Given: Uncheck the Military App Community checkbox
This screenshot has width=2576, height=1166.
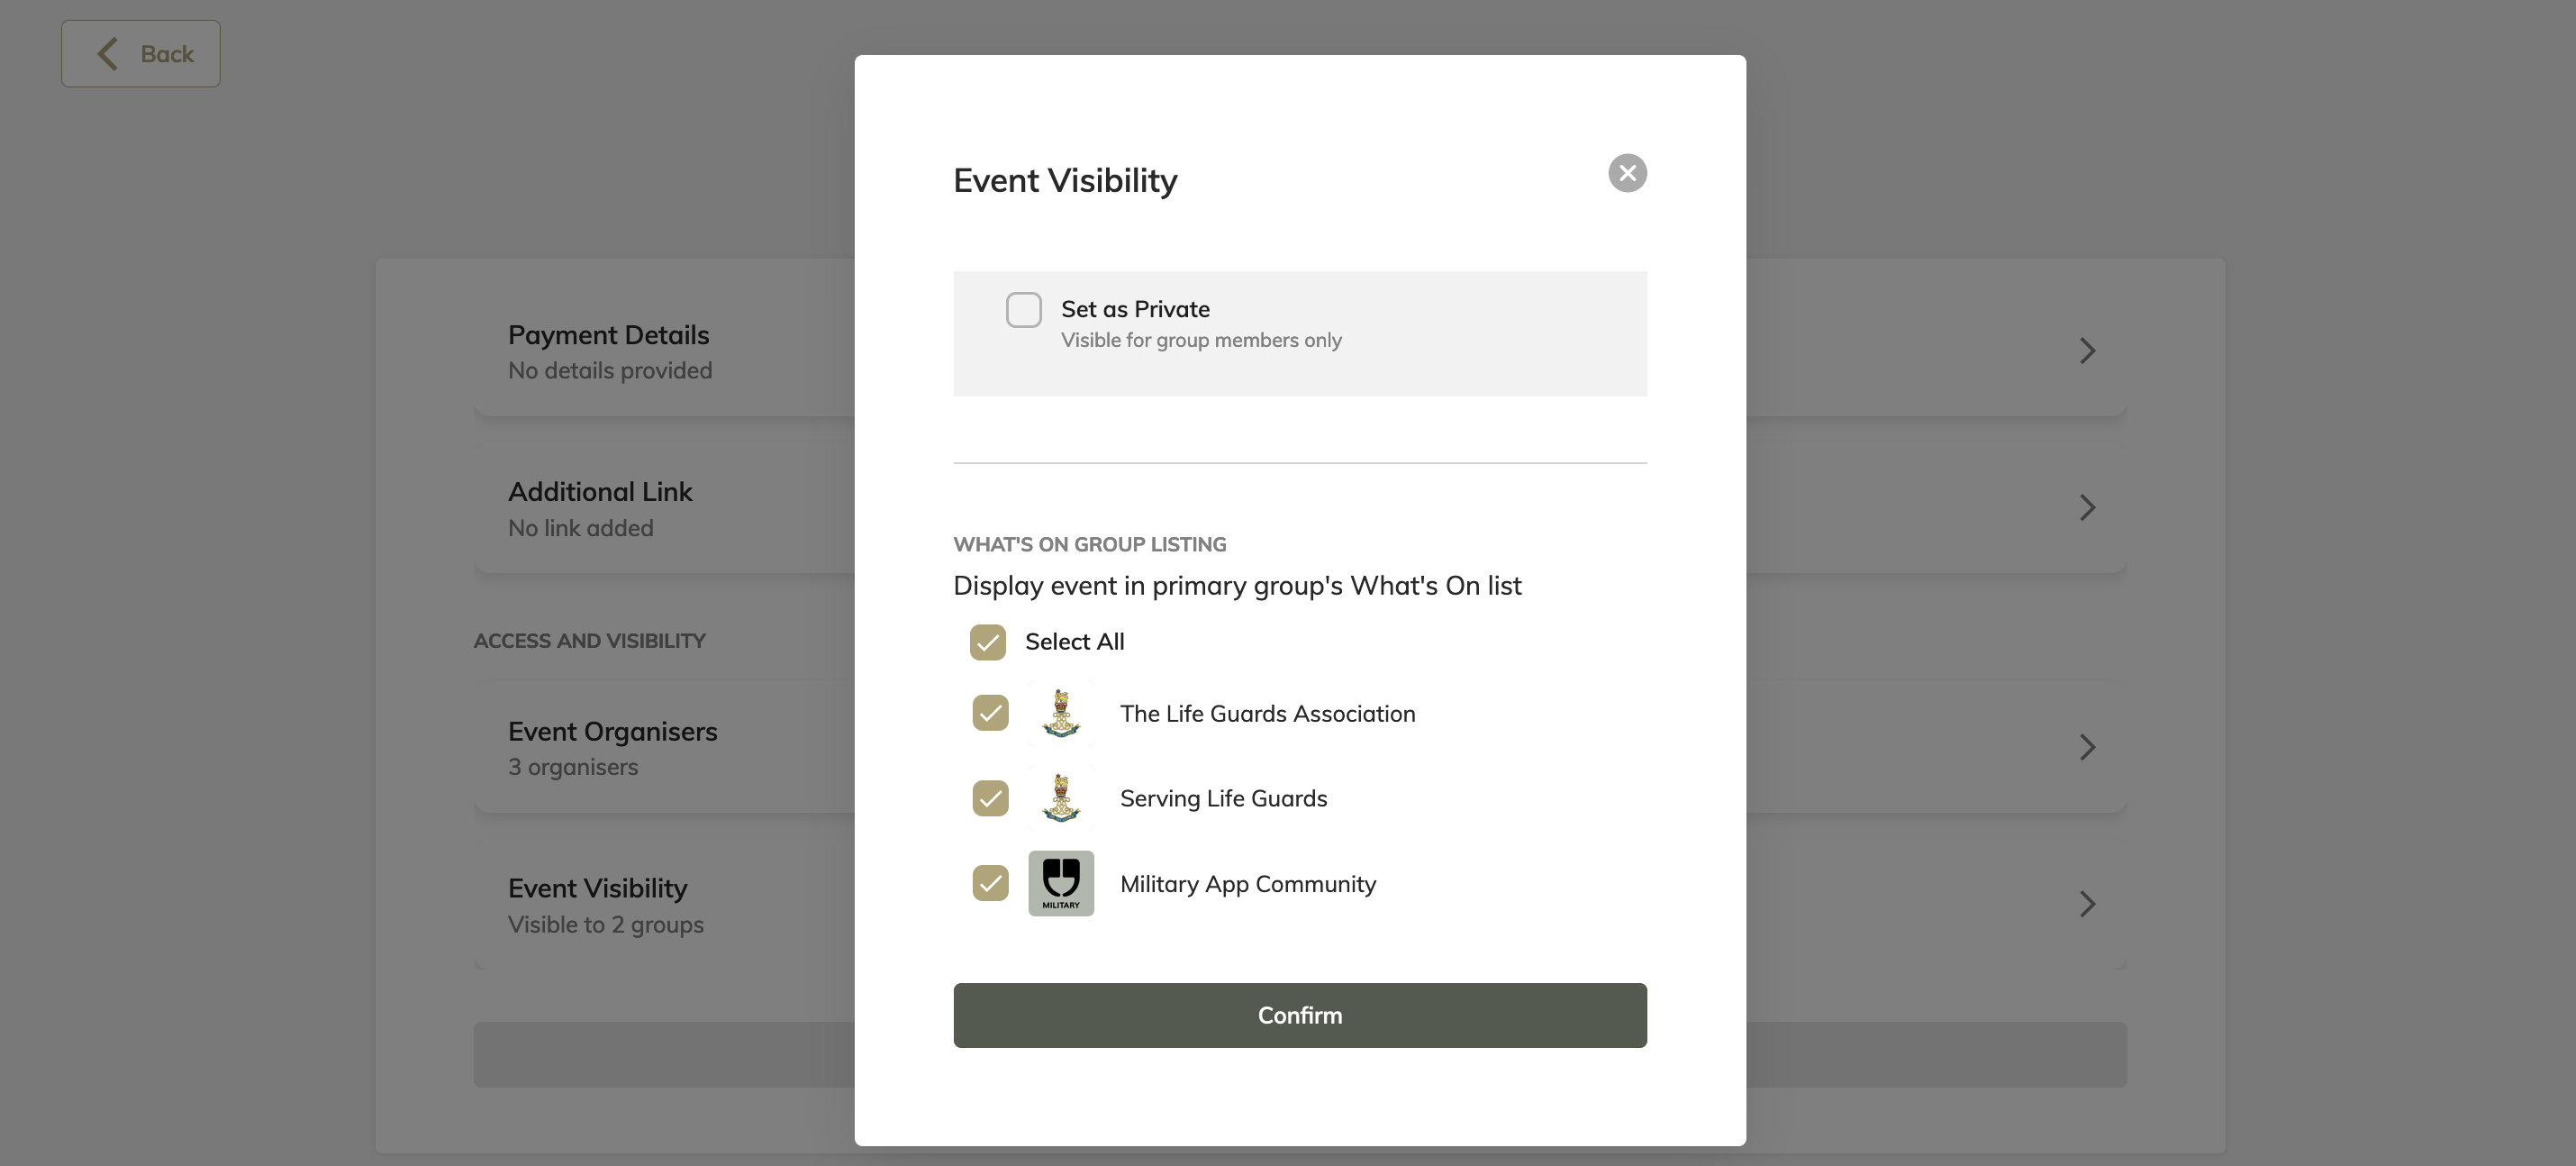Looking at the screenshot, I should [990, 883].
